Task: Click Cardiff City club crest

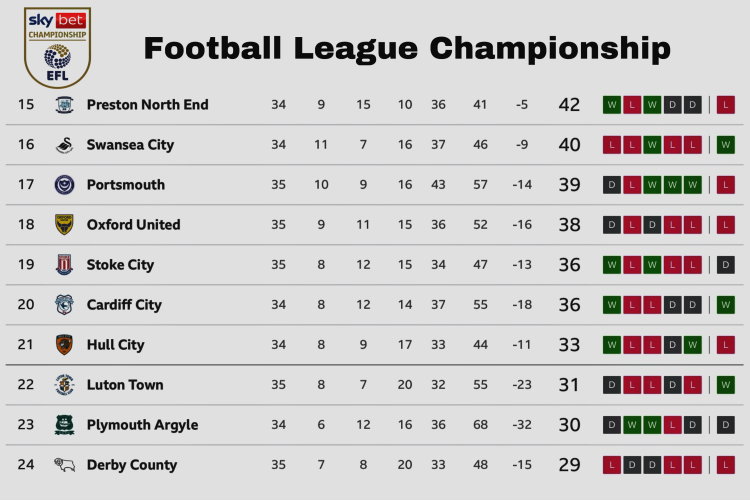Action: click(65, 305)
